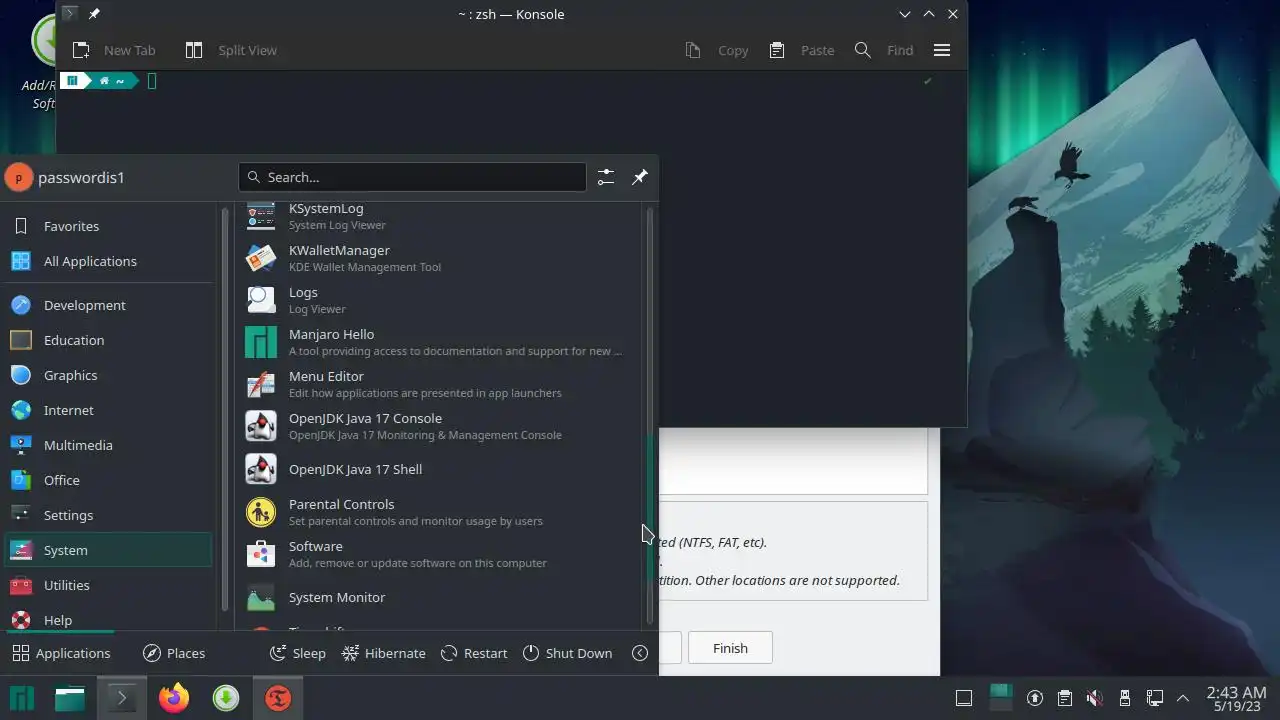Click Copy in Konsole toolbar
Screen dimensions: 1280x720
pyautogui.click(x=717, y=50)
